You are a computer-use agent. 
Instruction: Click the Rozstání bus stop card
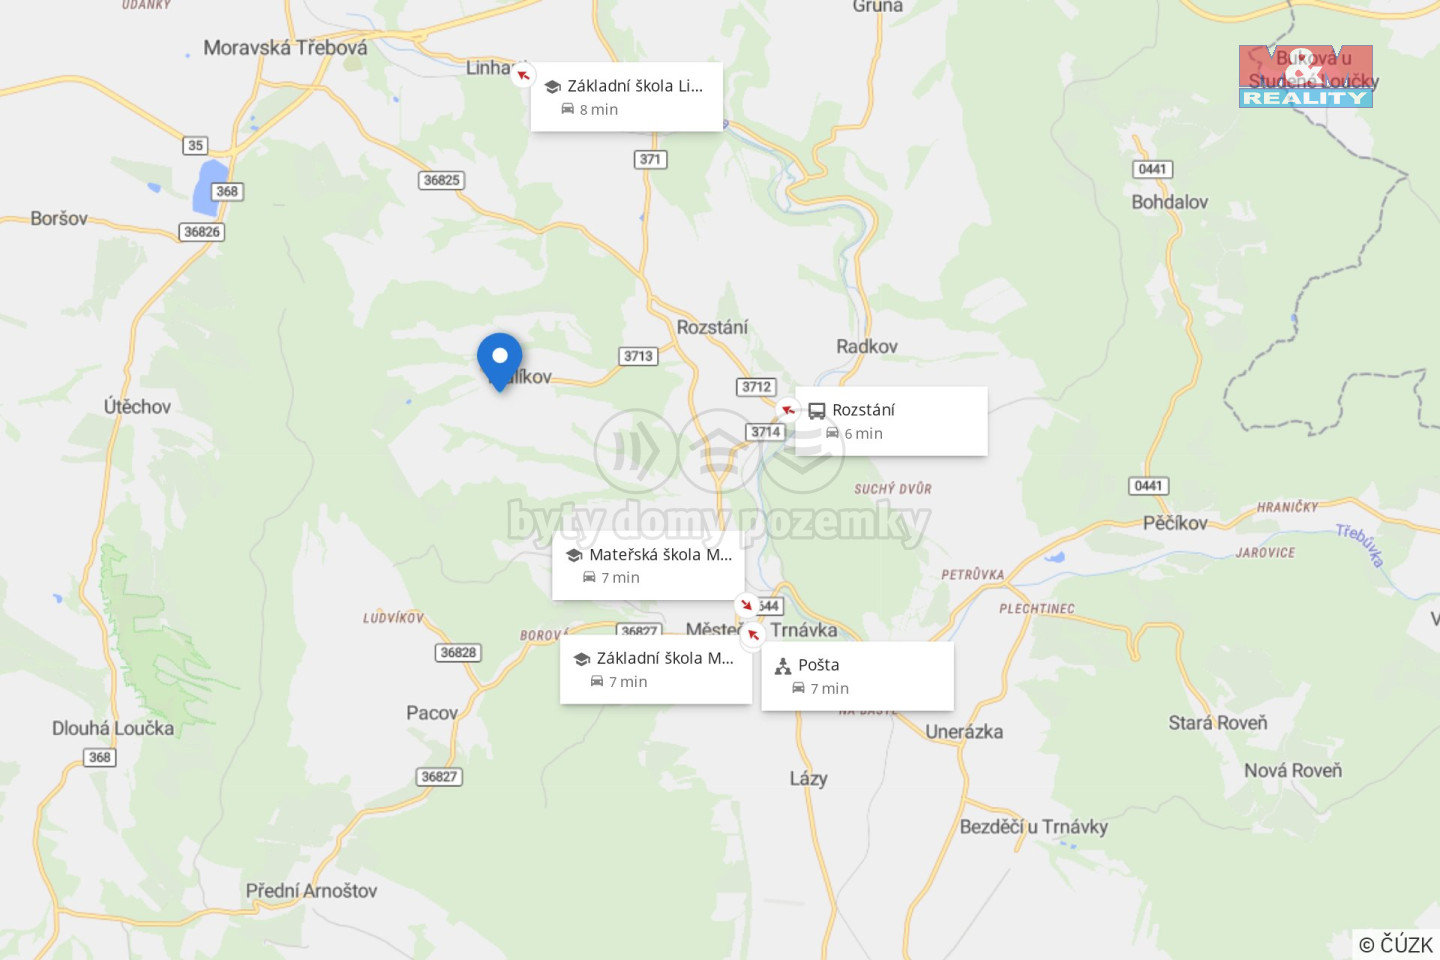click(x=891, y=421)
